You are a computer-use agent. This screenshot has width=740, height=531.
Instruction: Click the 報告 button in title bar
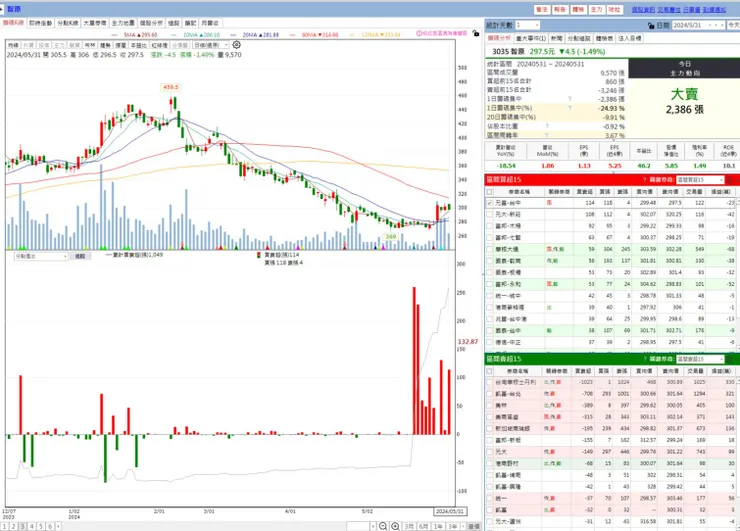(560, 9)
